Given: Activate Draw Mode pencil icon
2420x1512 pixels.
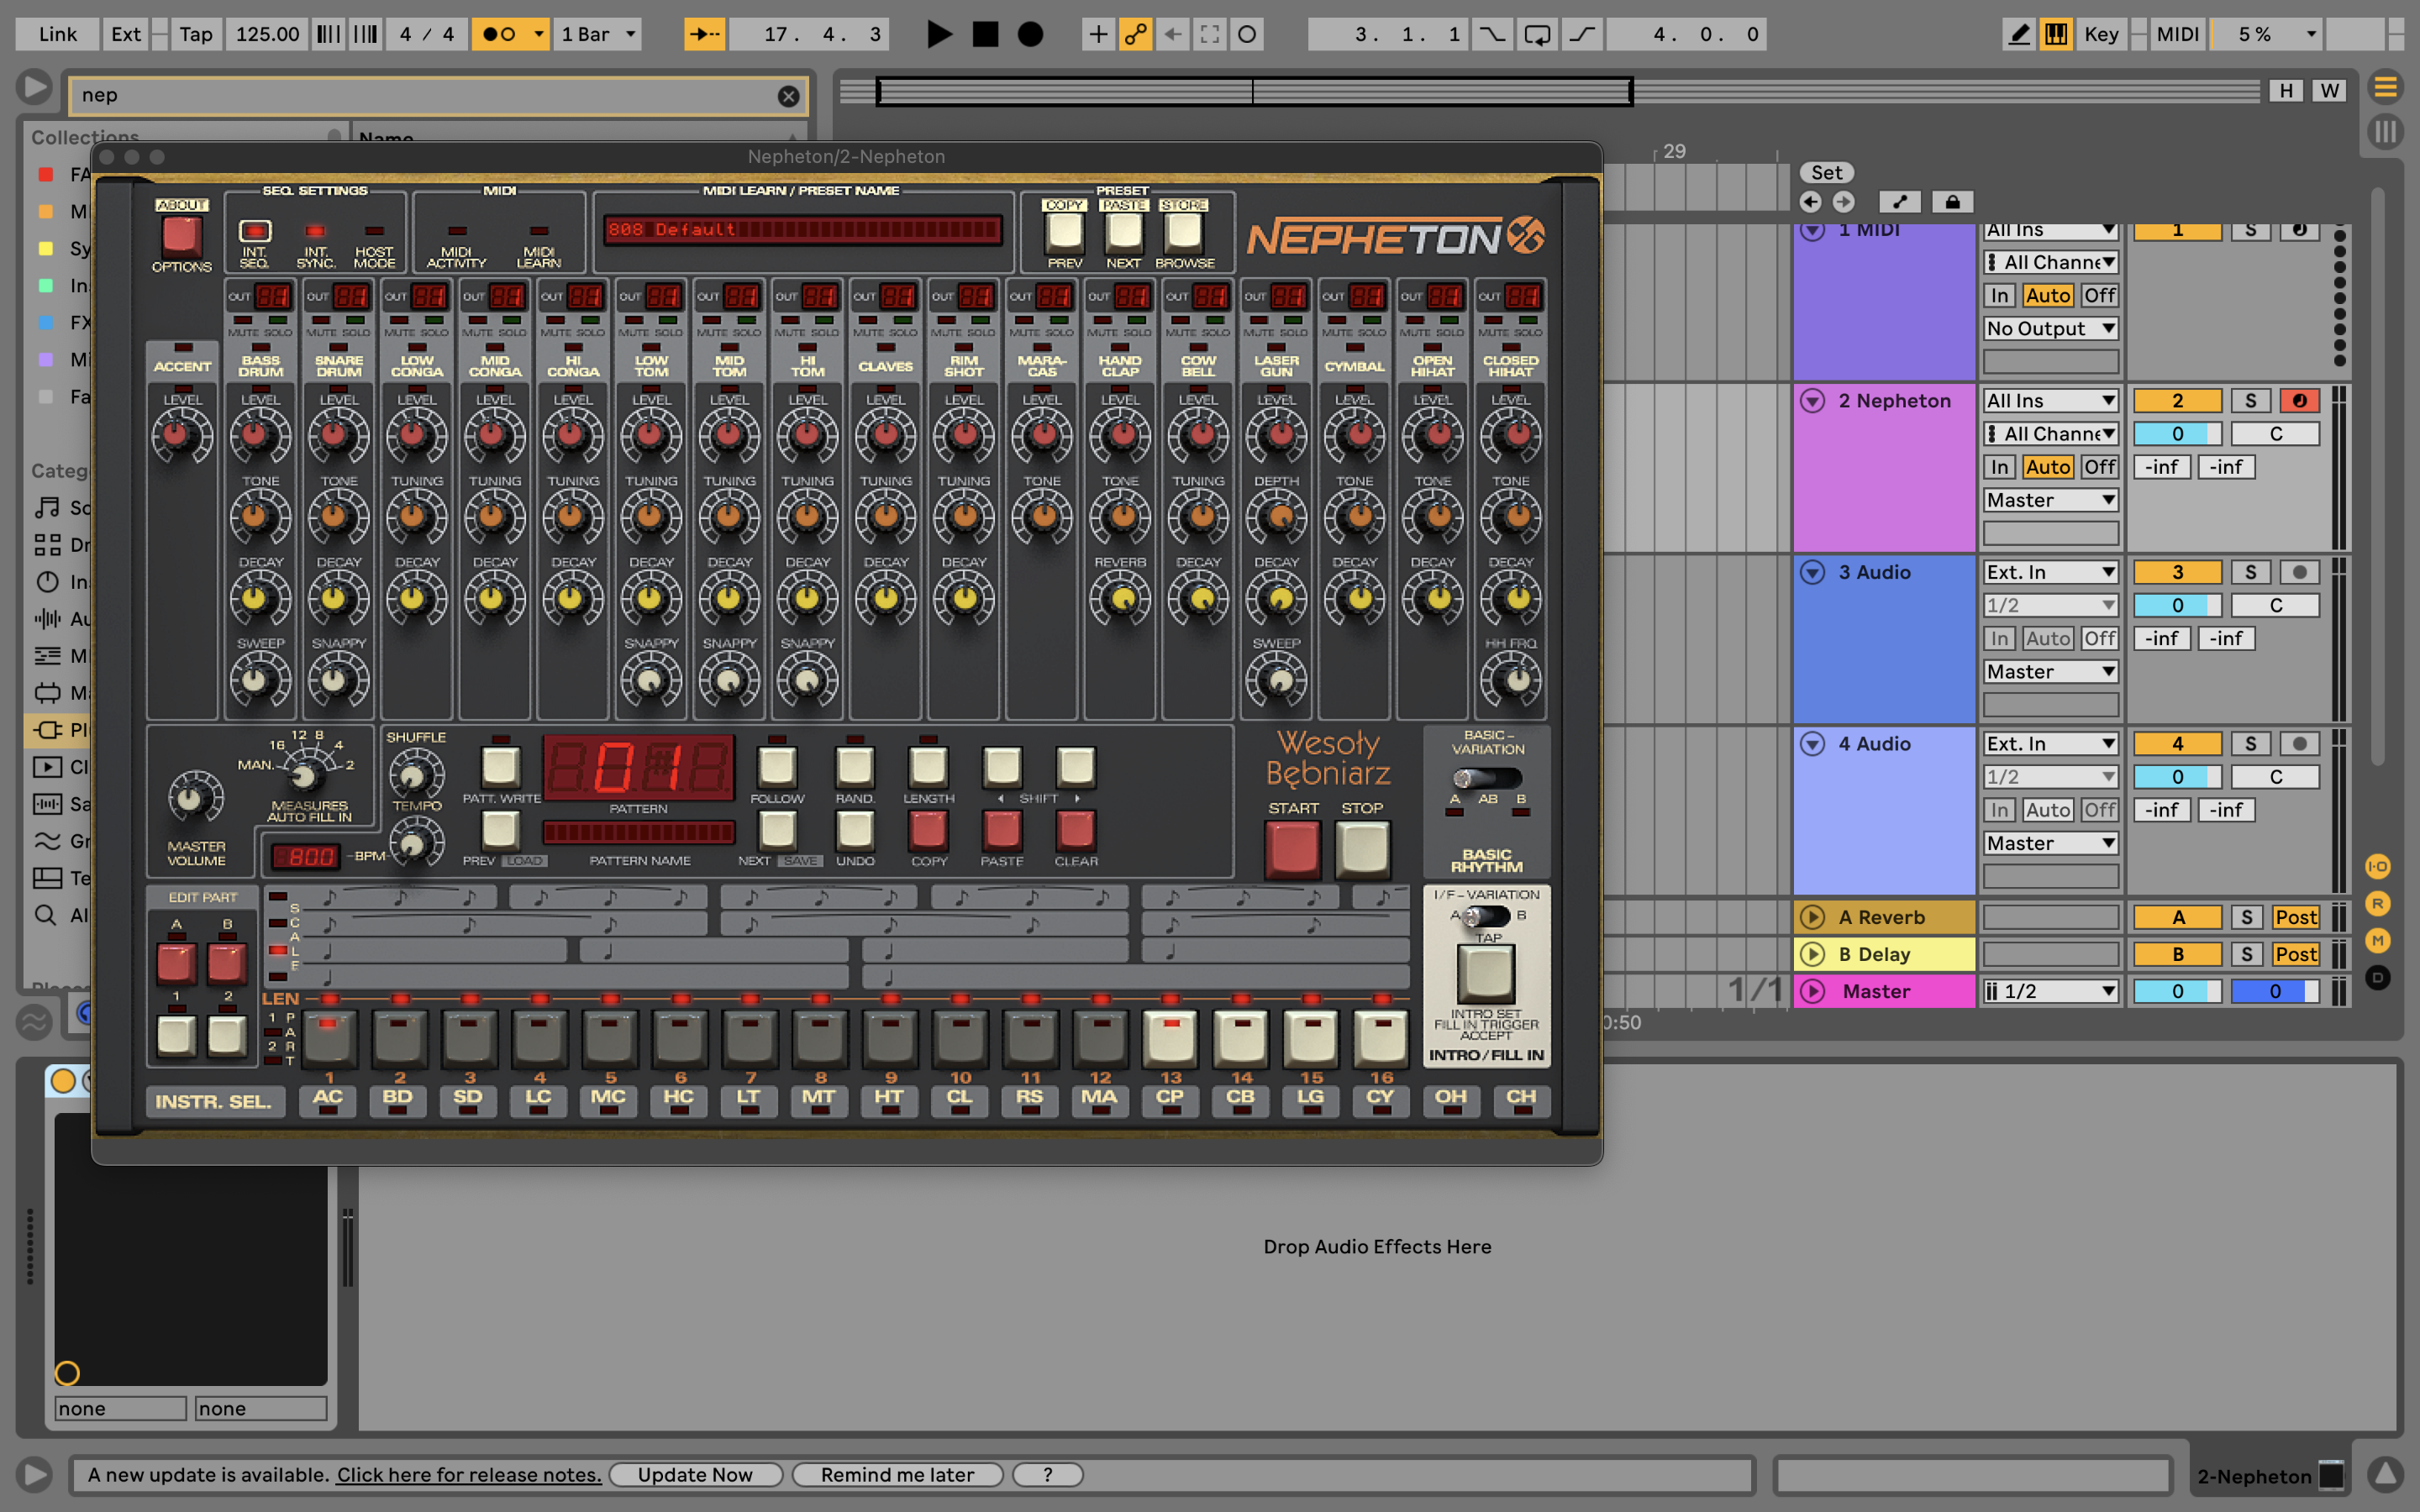Looking at the screenshot, I should pyautogui.click(x=2018, y=34).
